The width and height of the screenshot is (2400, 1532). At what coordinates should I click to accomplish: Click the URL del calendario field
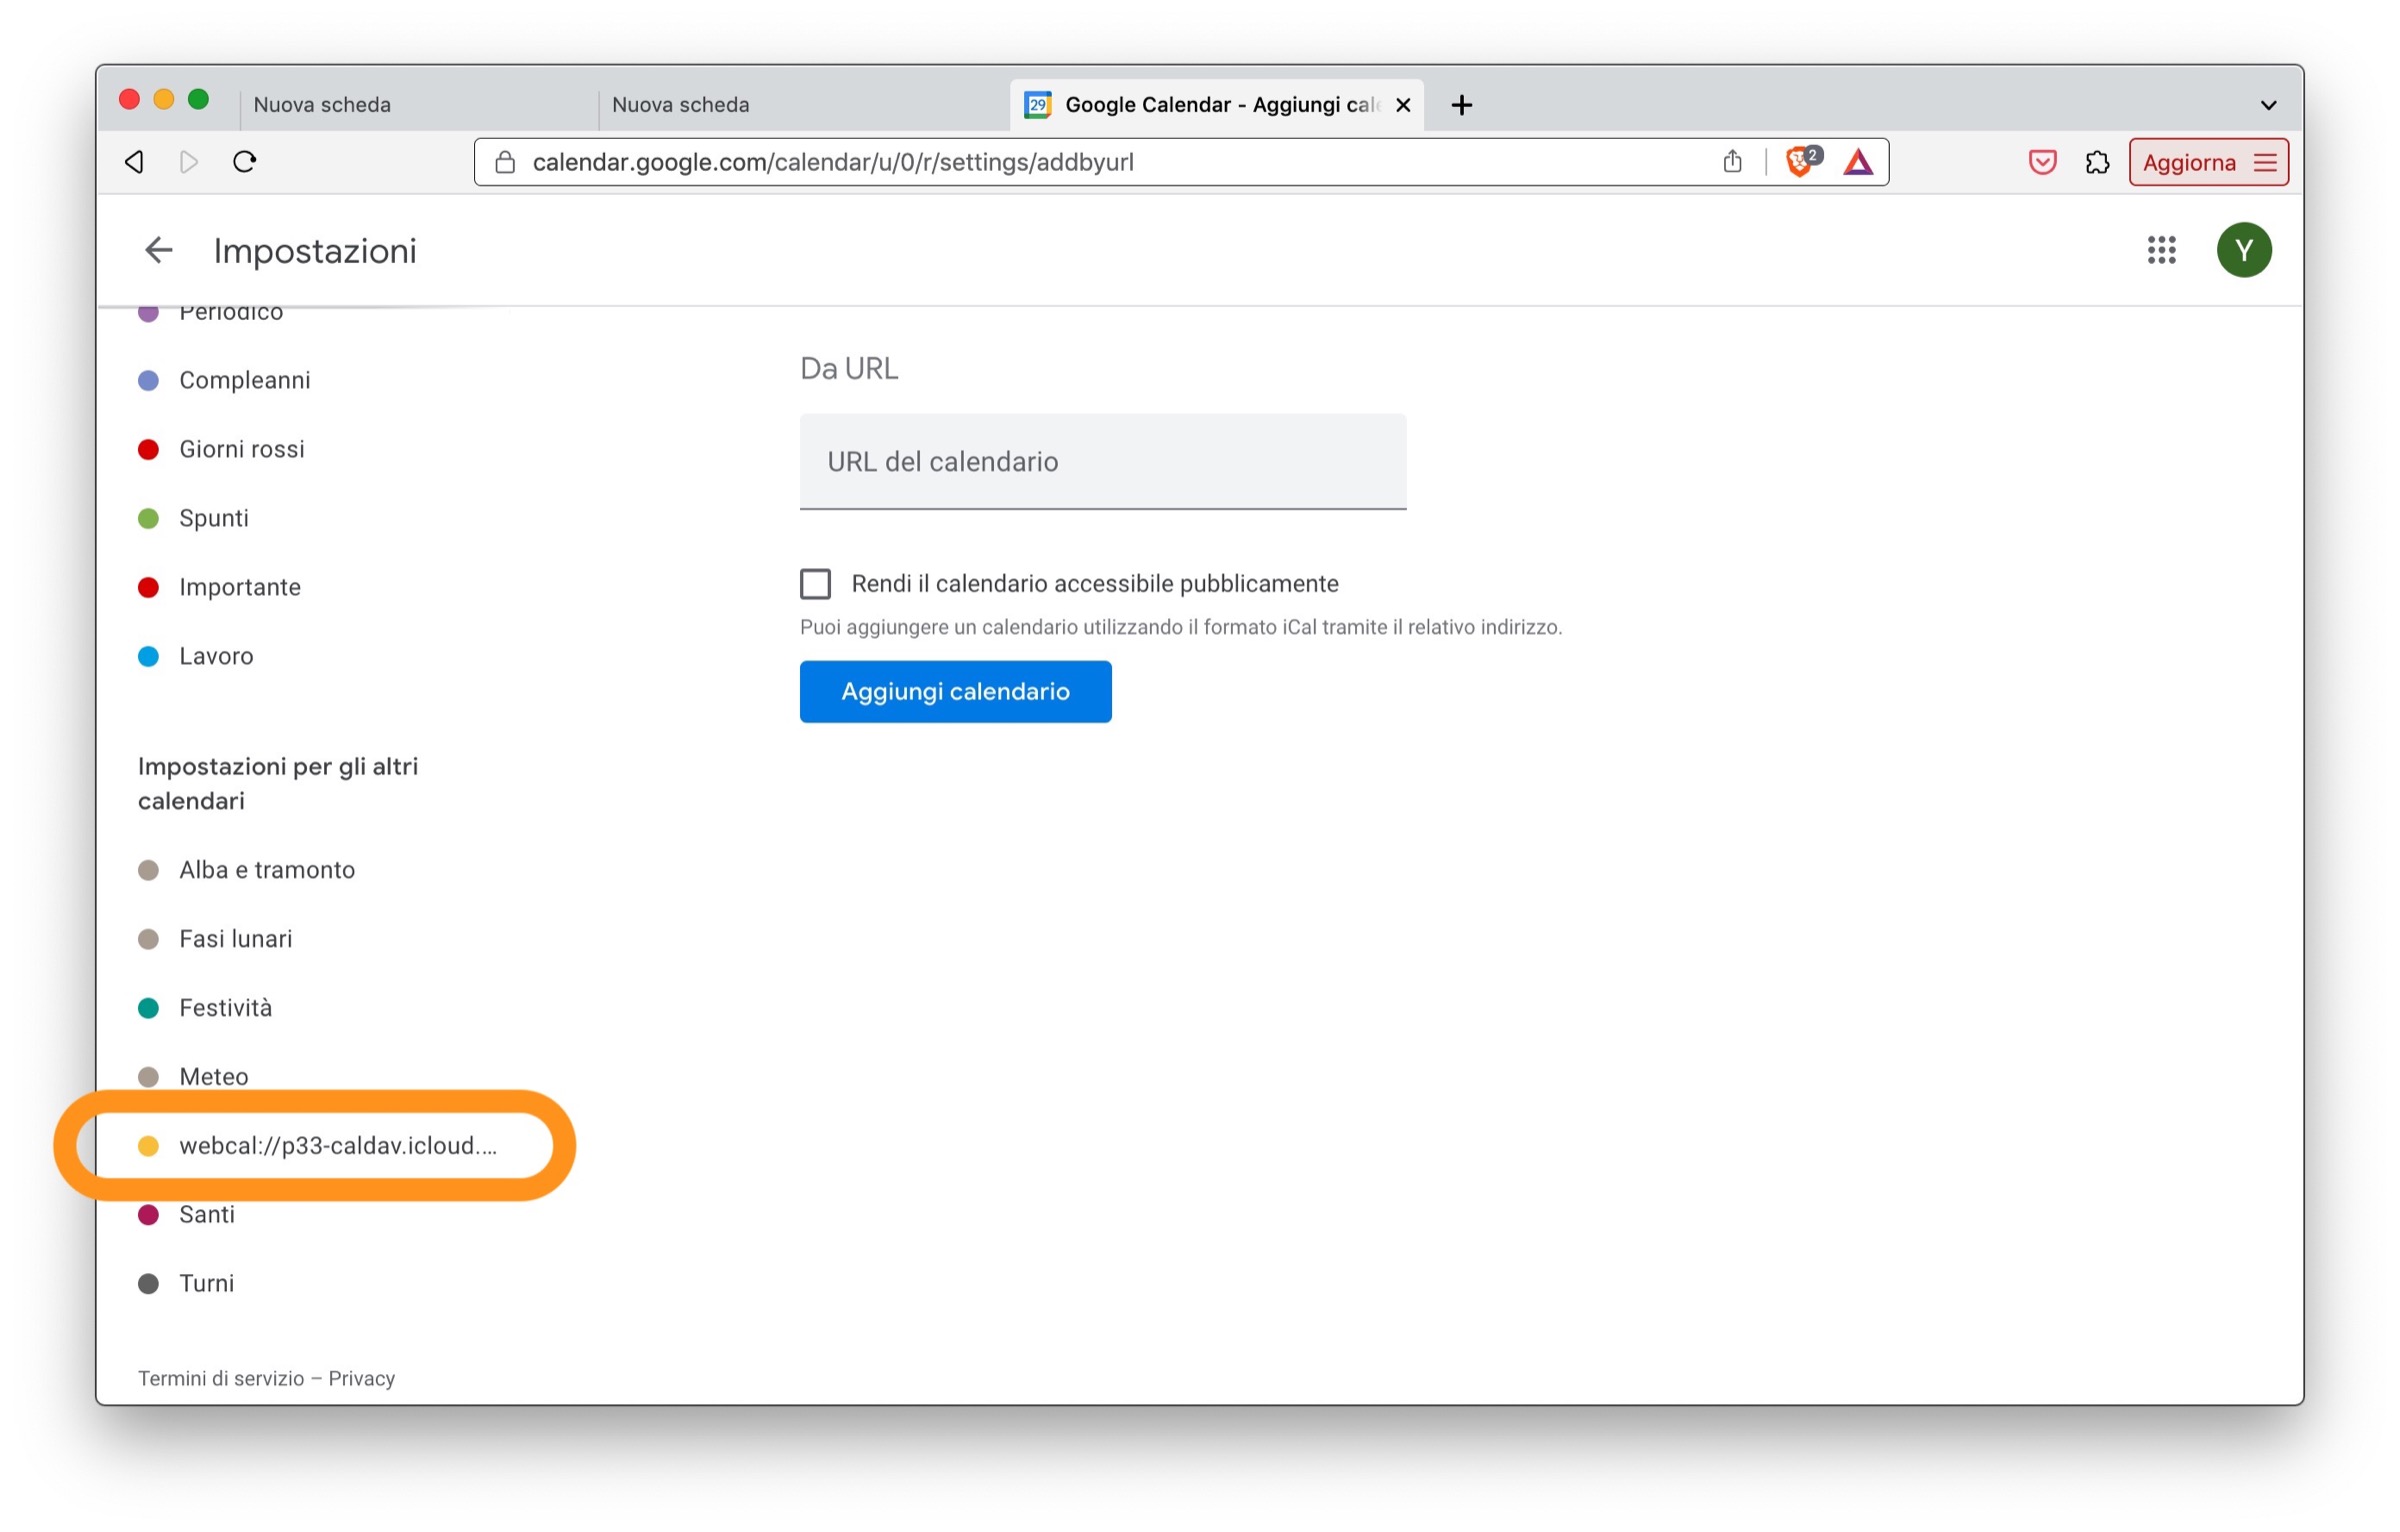pyautogui.click(x=1102, y=462)
